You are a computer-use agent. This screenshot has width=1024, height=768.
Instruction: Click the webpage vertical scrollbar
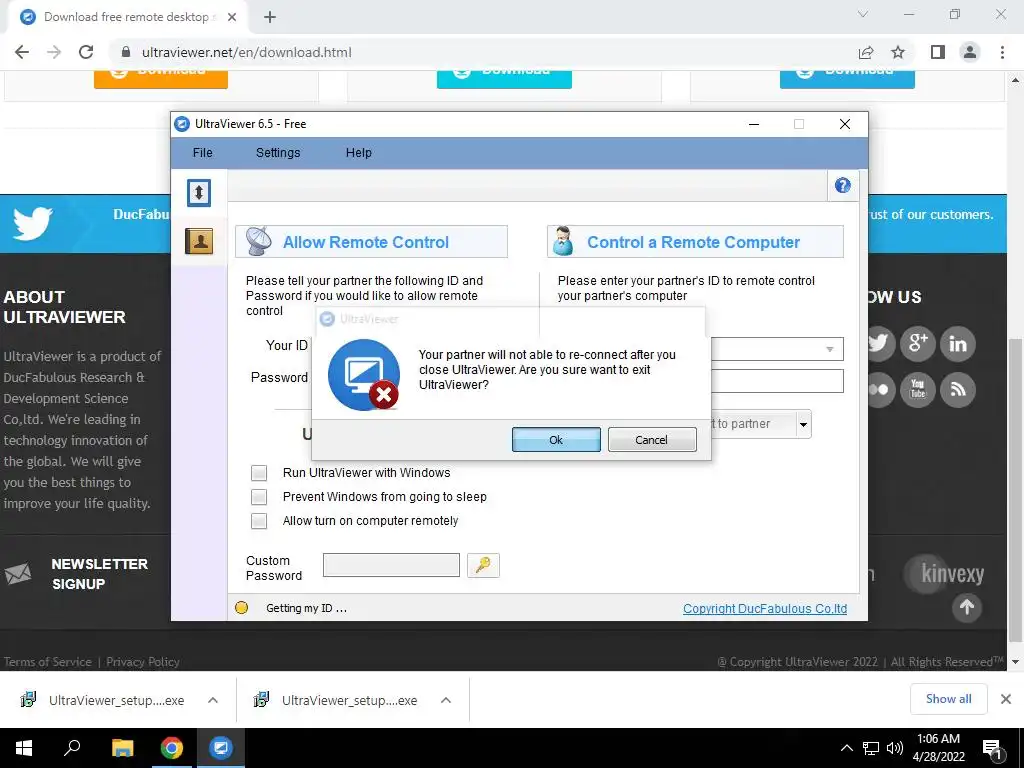tap(1015, 490)
